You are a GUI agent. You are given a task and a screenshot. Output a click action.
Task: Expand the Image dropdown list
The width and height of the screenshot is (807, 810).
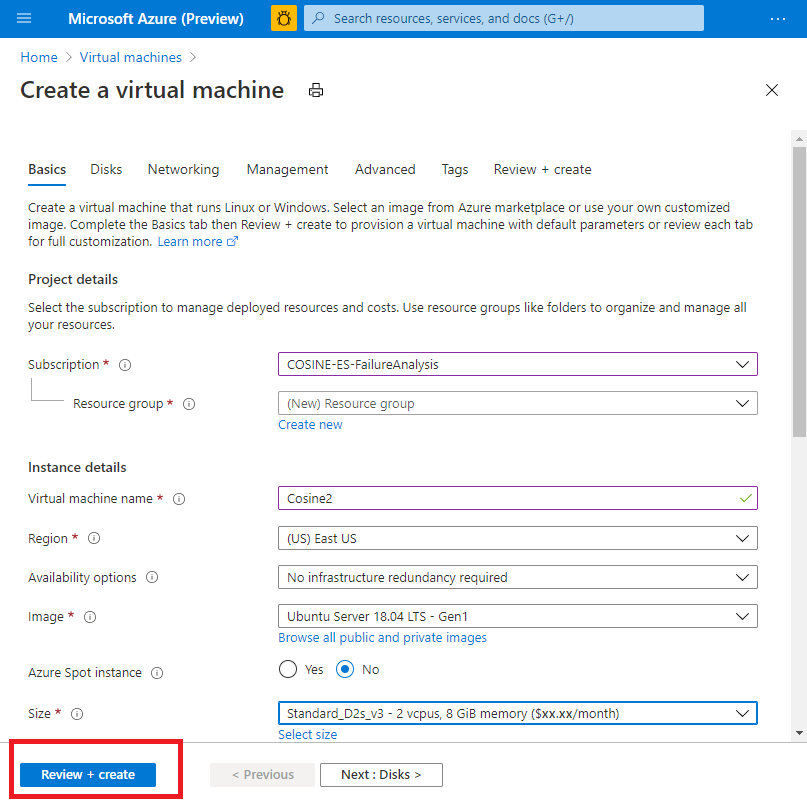[x=518, y=616]
